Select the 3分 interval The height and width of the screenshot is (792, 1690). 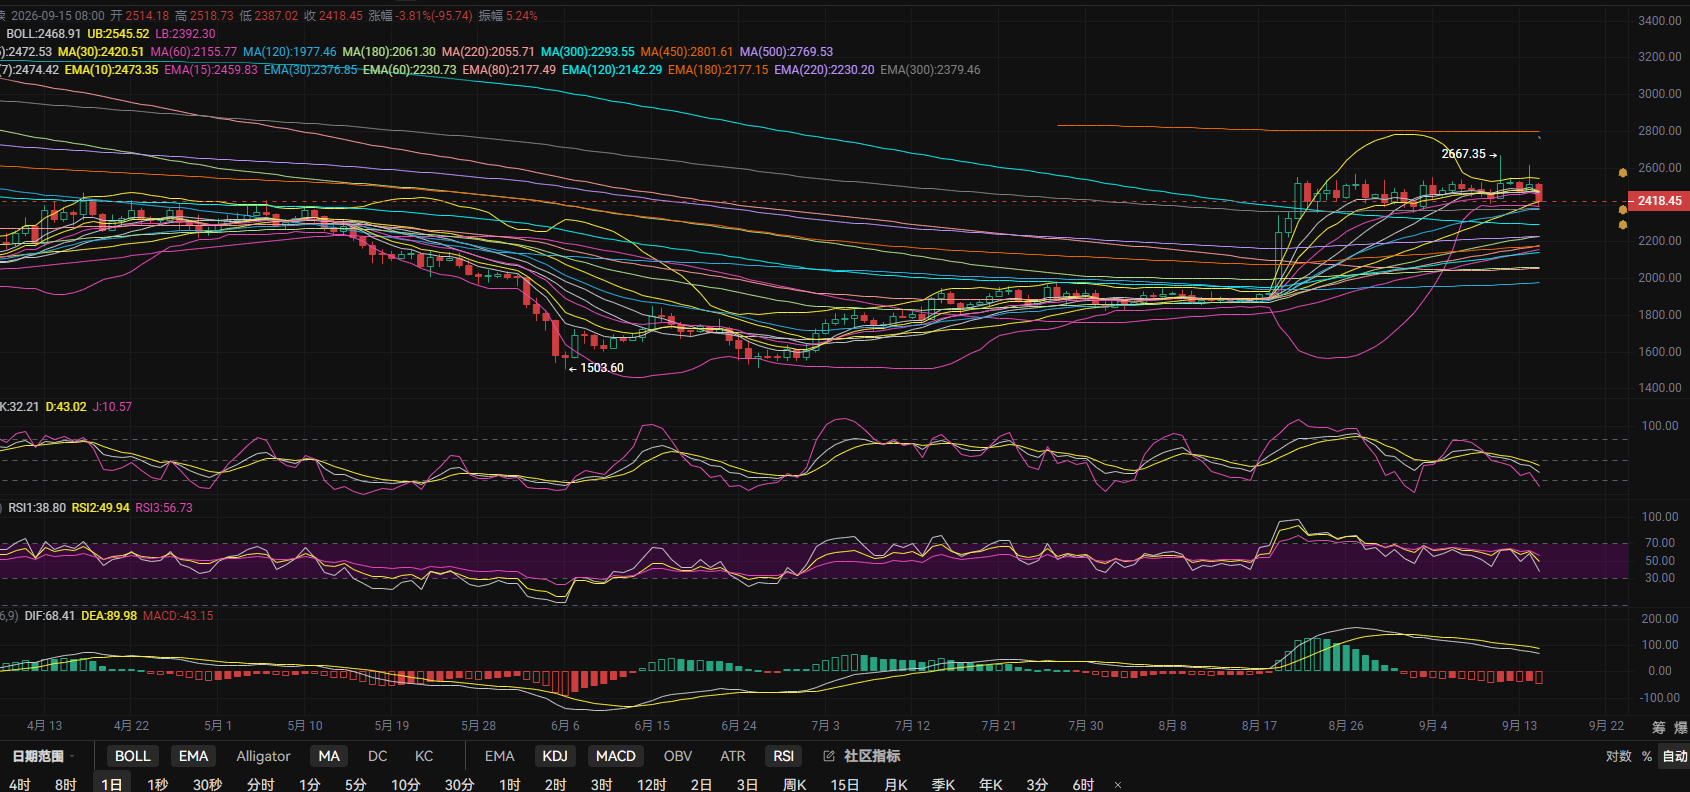1038,785
